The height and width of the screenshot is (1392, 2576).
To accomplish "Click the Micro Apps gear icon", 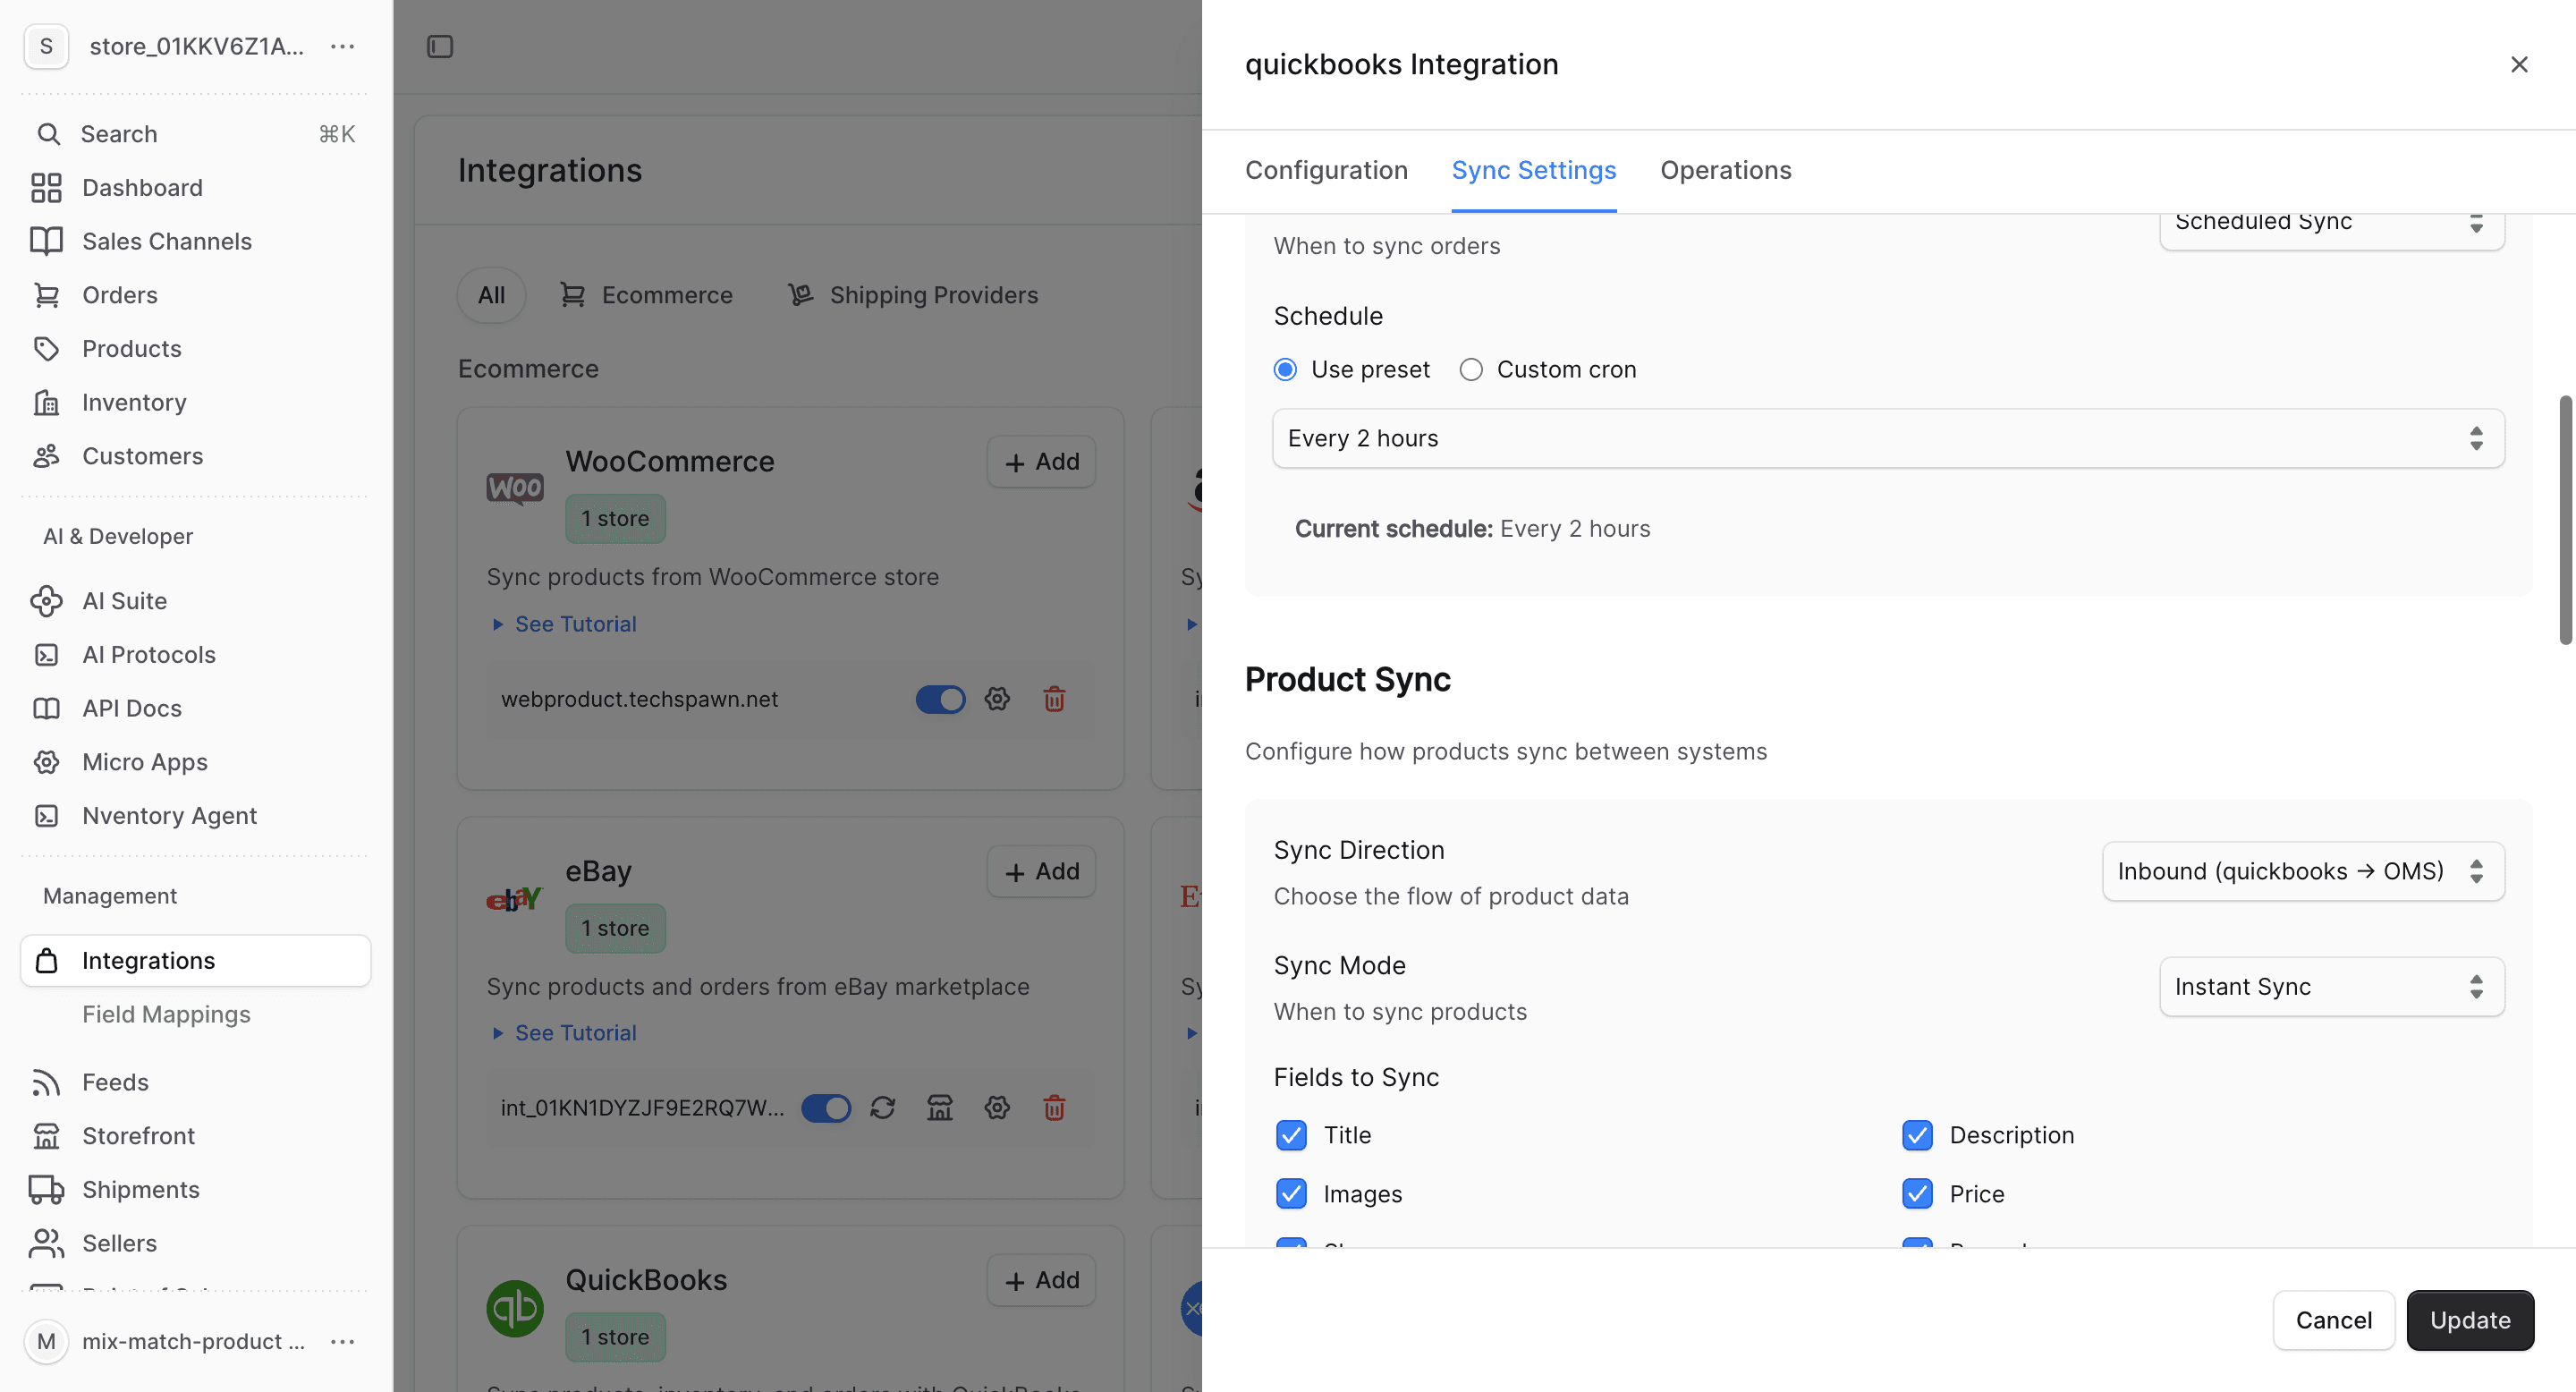I will tap(46, 762).
